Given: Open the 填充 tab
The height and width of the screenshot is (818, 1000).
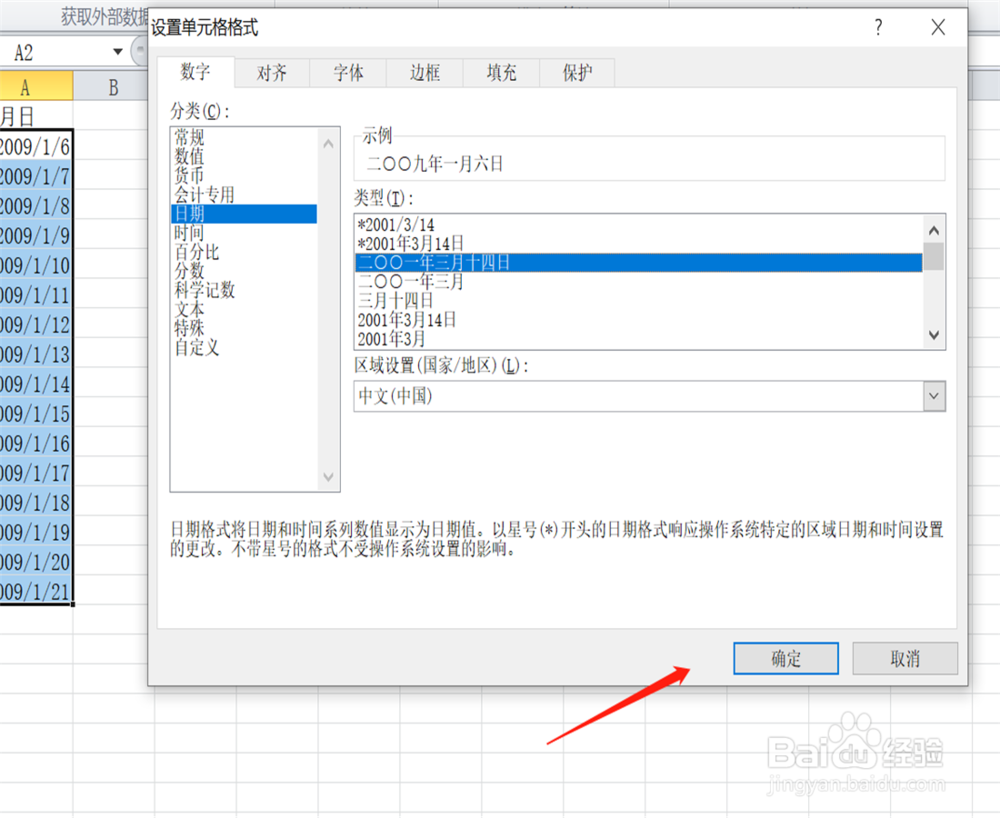Looking at the screenshot, I should [501, 73].
